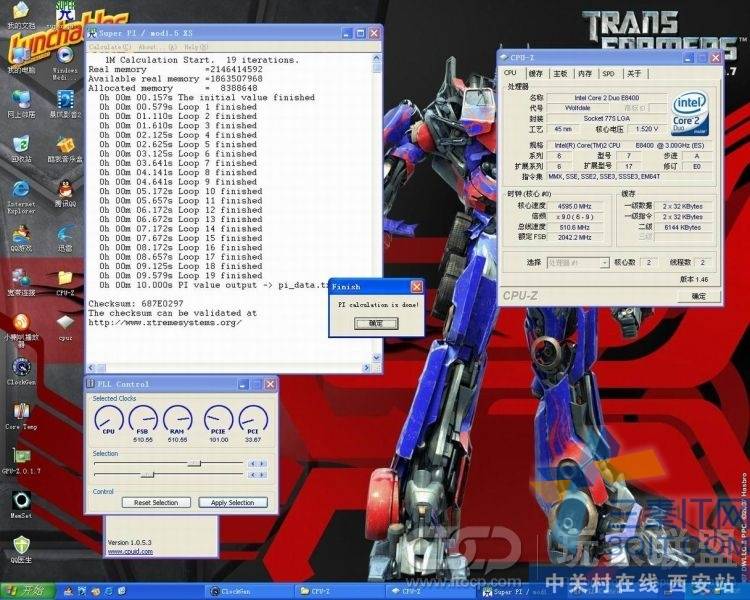Confirm the Finish dialog with 确定
Screen dimensions: 750x600
click(376, 323)
